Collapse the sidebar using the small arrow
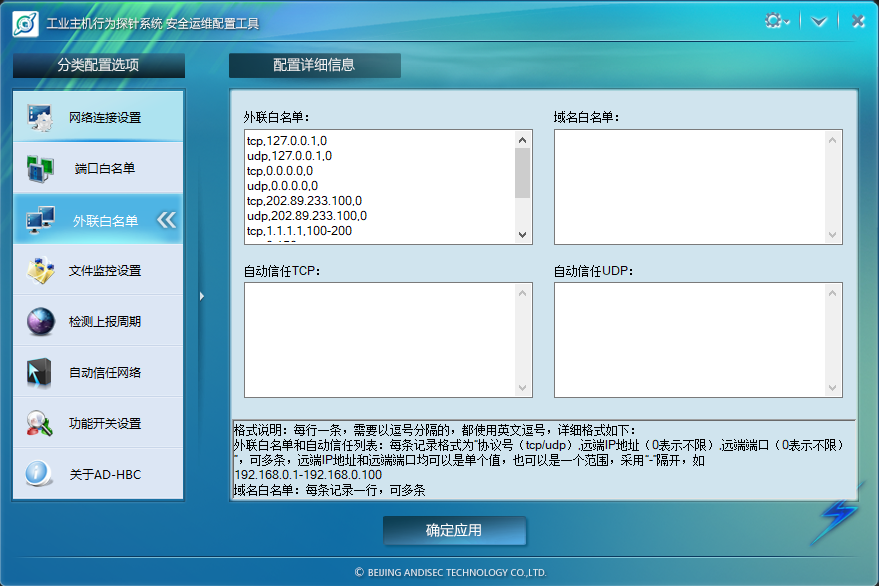This screenshot has width=879, height=586. click(x=201, y=296)
